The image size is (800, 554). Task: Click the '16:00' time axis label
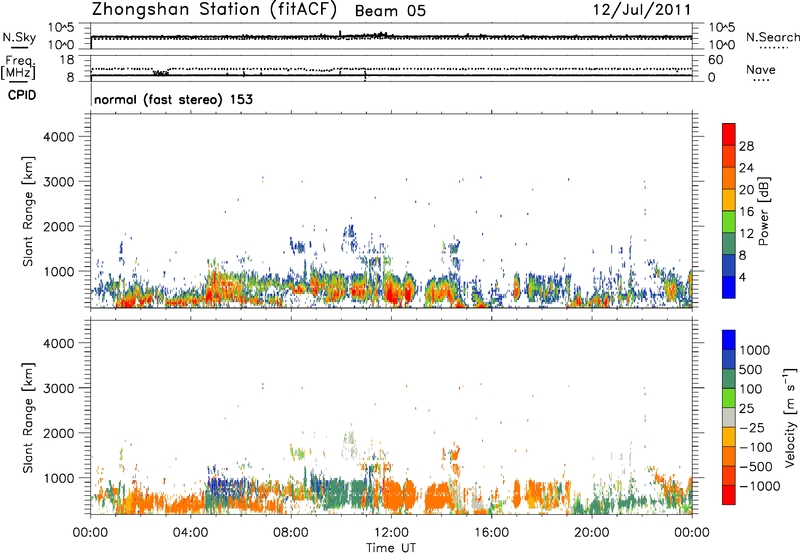[x=491, y=533]
